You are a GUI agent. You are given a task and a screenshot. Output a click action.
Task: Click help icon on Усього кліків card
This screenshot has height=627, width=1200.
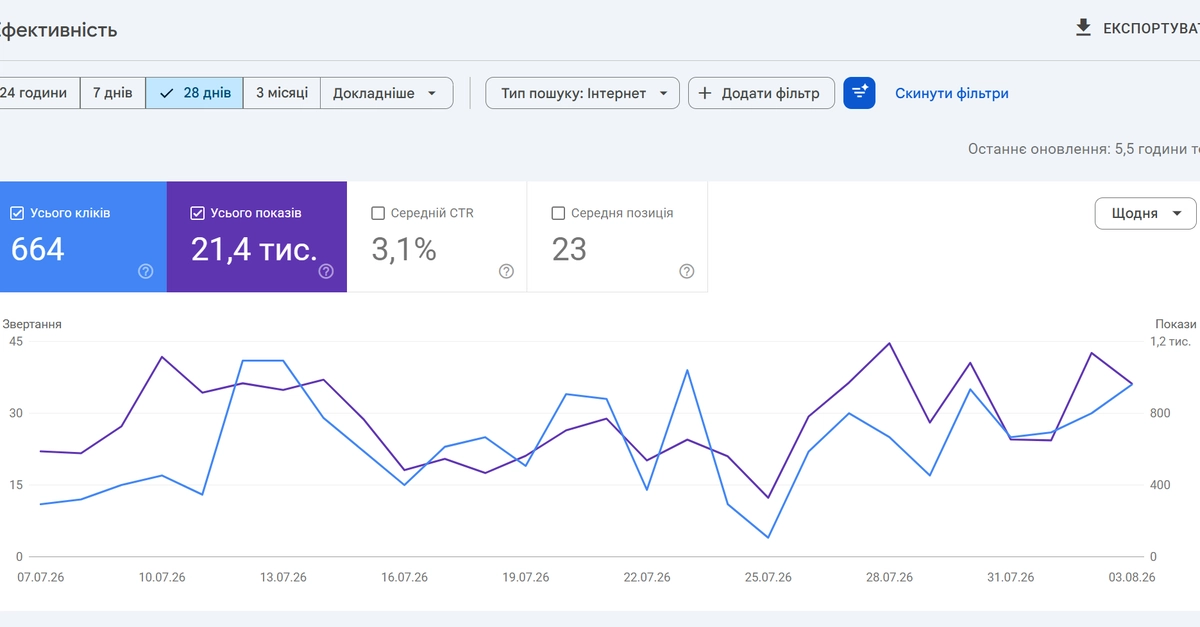[146, 271]
